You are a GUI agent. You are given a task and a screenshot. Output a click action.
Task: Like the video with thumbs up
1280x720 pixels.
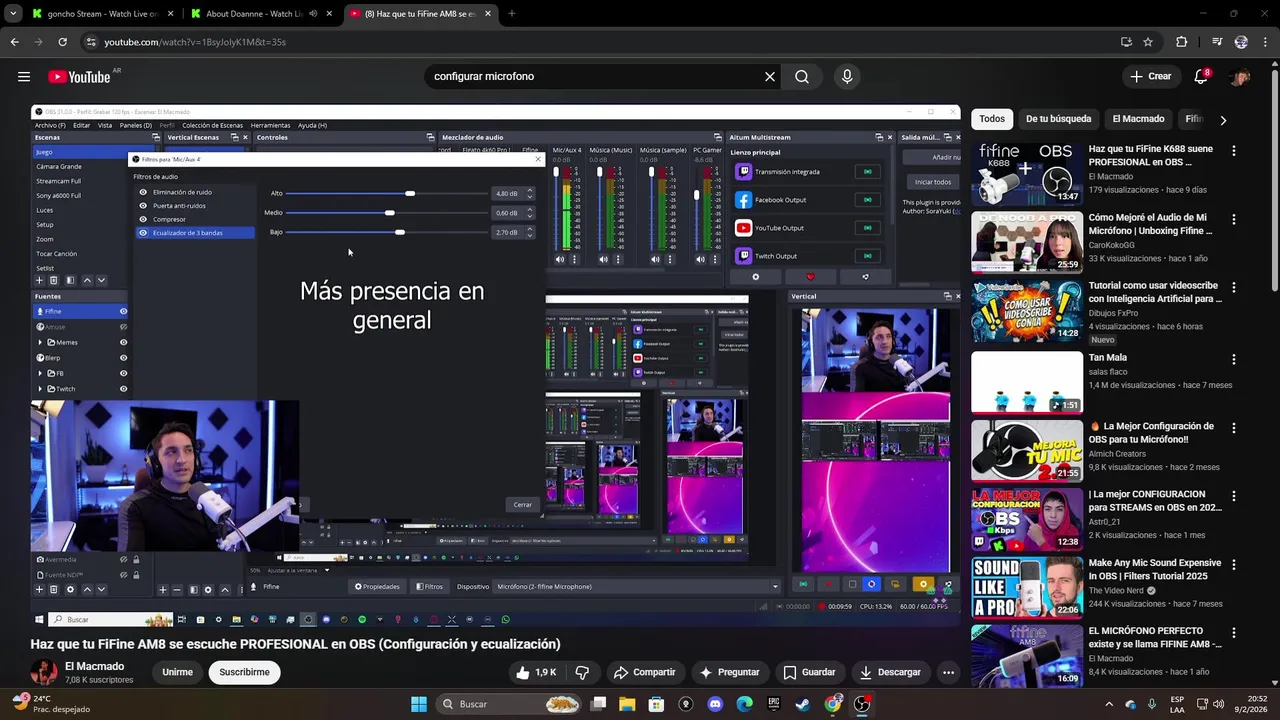pyautogui.click(x=535, y=672)
